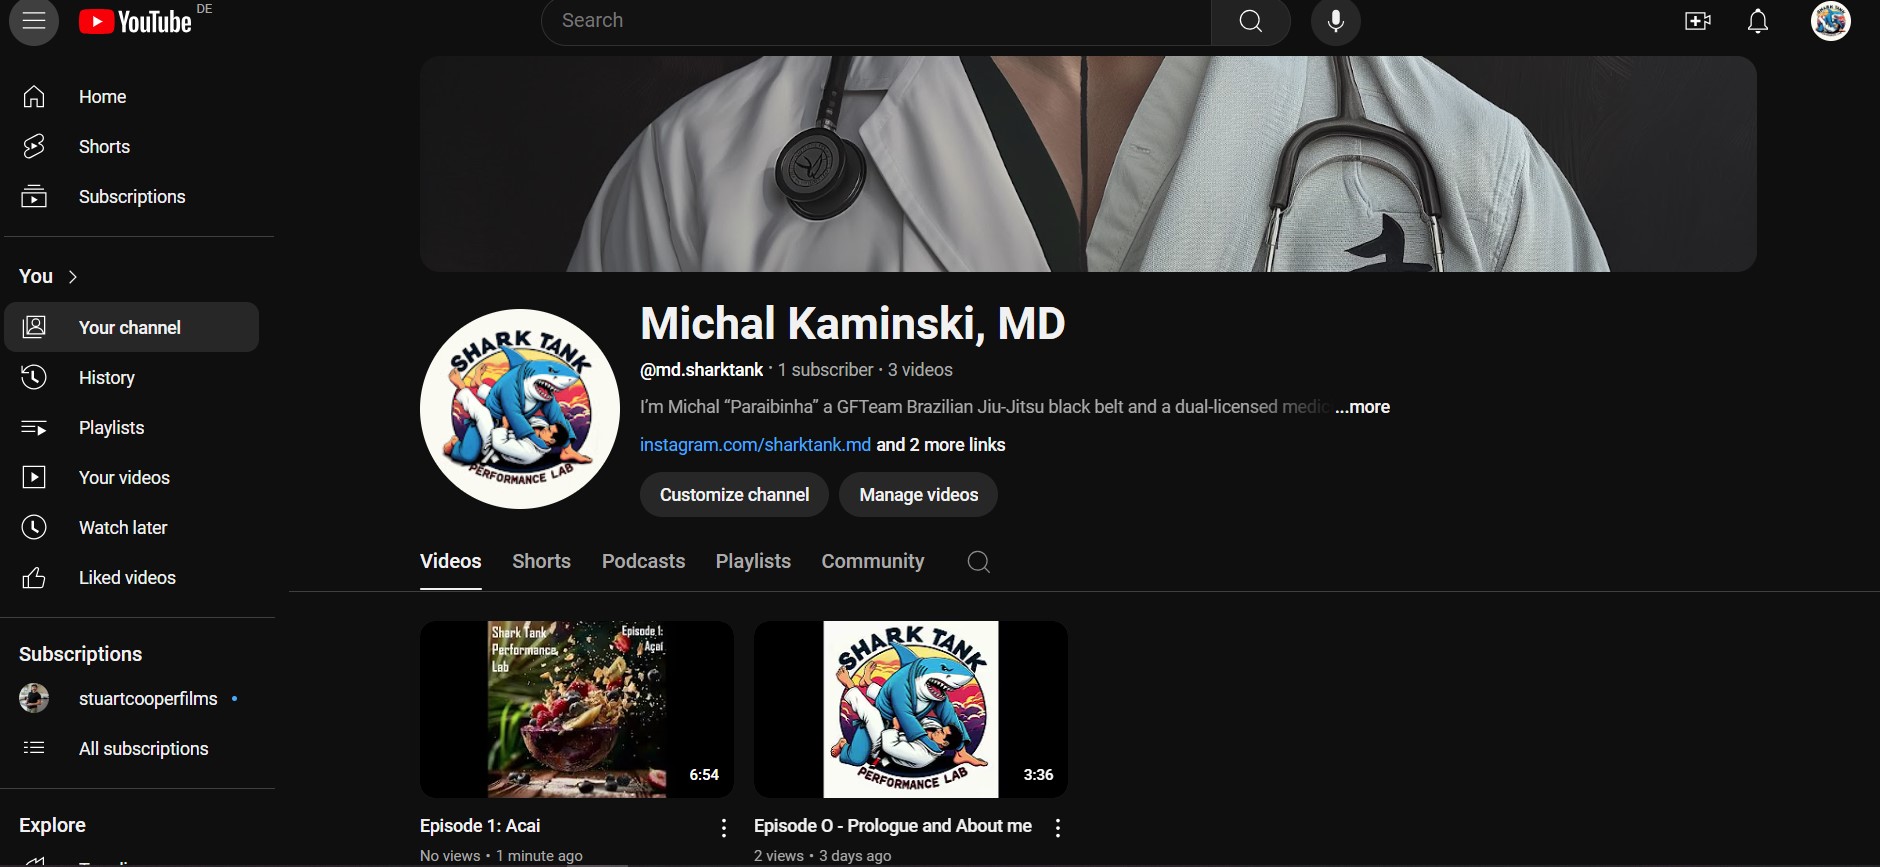Click the Customize channel button
Screen dimensions: 1880x867
click(734, 495)
